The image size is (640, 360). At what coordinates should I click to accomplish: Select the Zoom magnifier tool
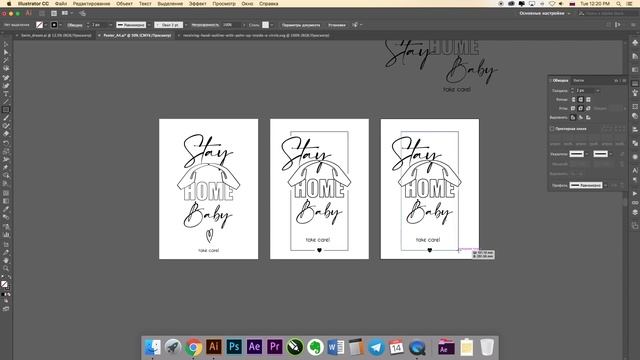click(x=6, y=268)
